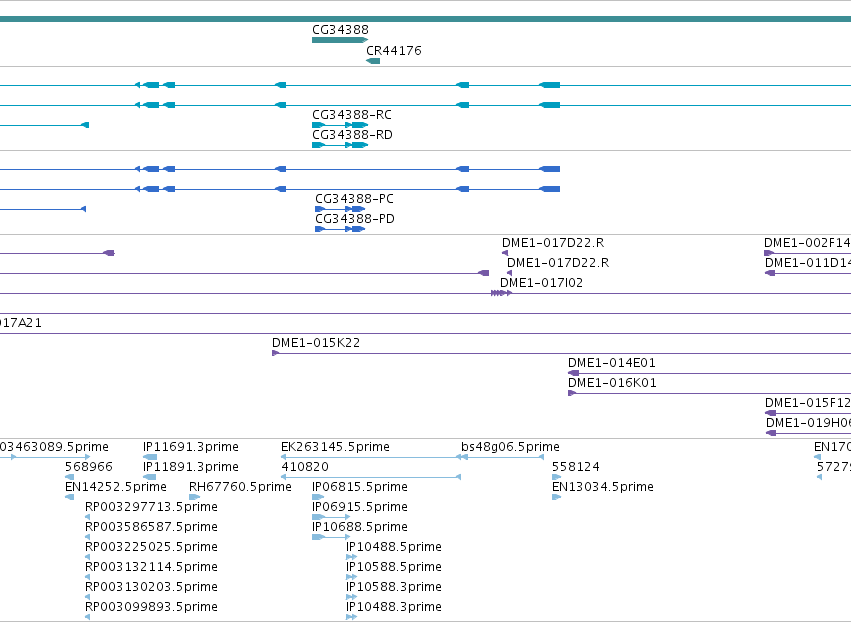The height and width of the screenshot is (622, 851).
Task: Click the RP003586587.5prime EST label
Action: (151, 528)
